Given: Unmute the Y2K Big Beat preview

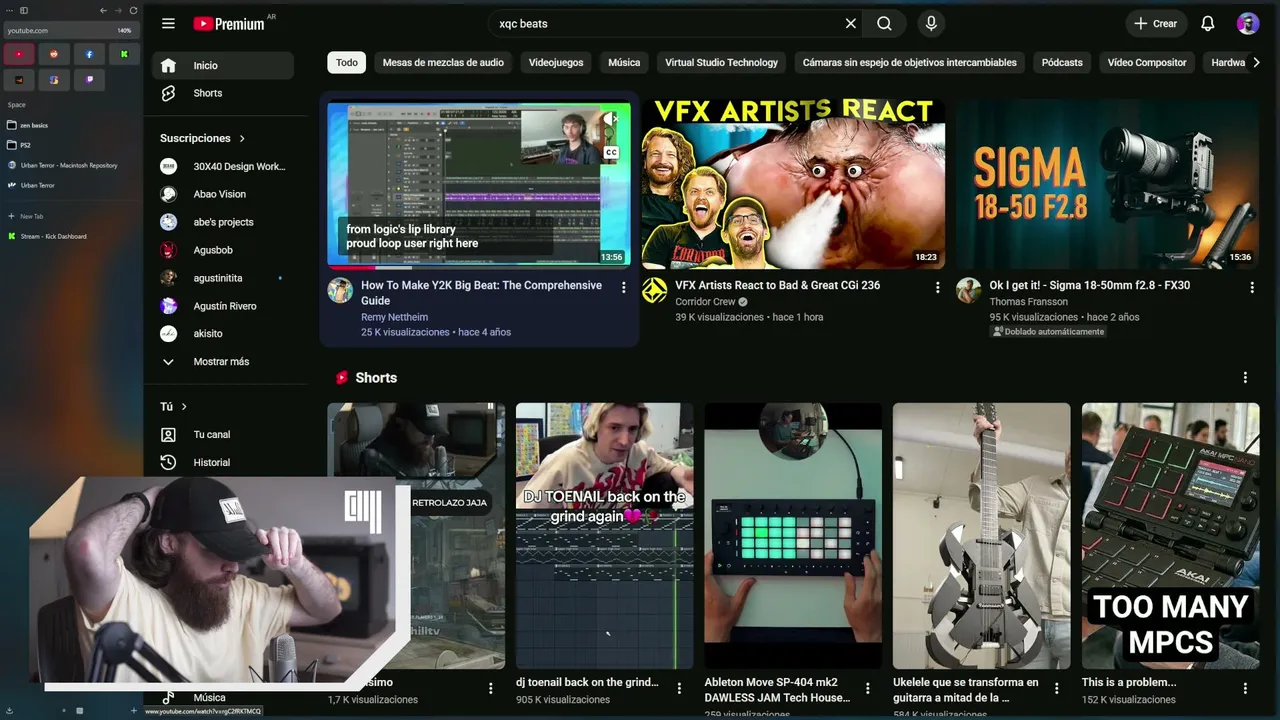Looking at the screenshot, I should coord(609,120).
